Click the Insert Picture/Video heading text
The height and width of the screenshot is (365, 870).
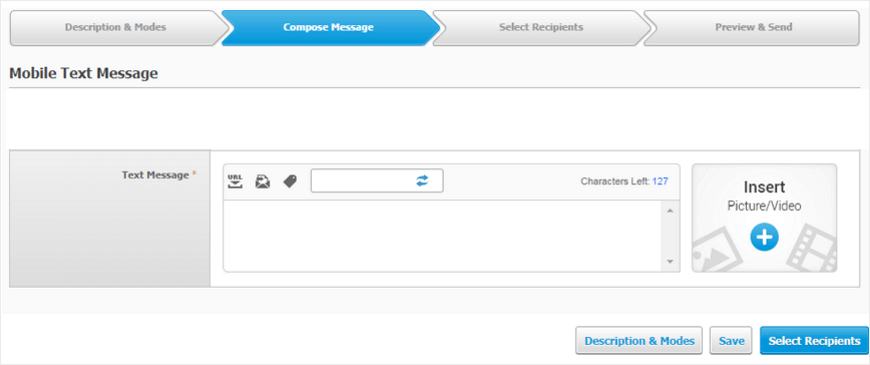[764, 195]
